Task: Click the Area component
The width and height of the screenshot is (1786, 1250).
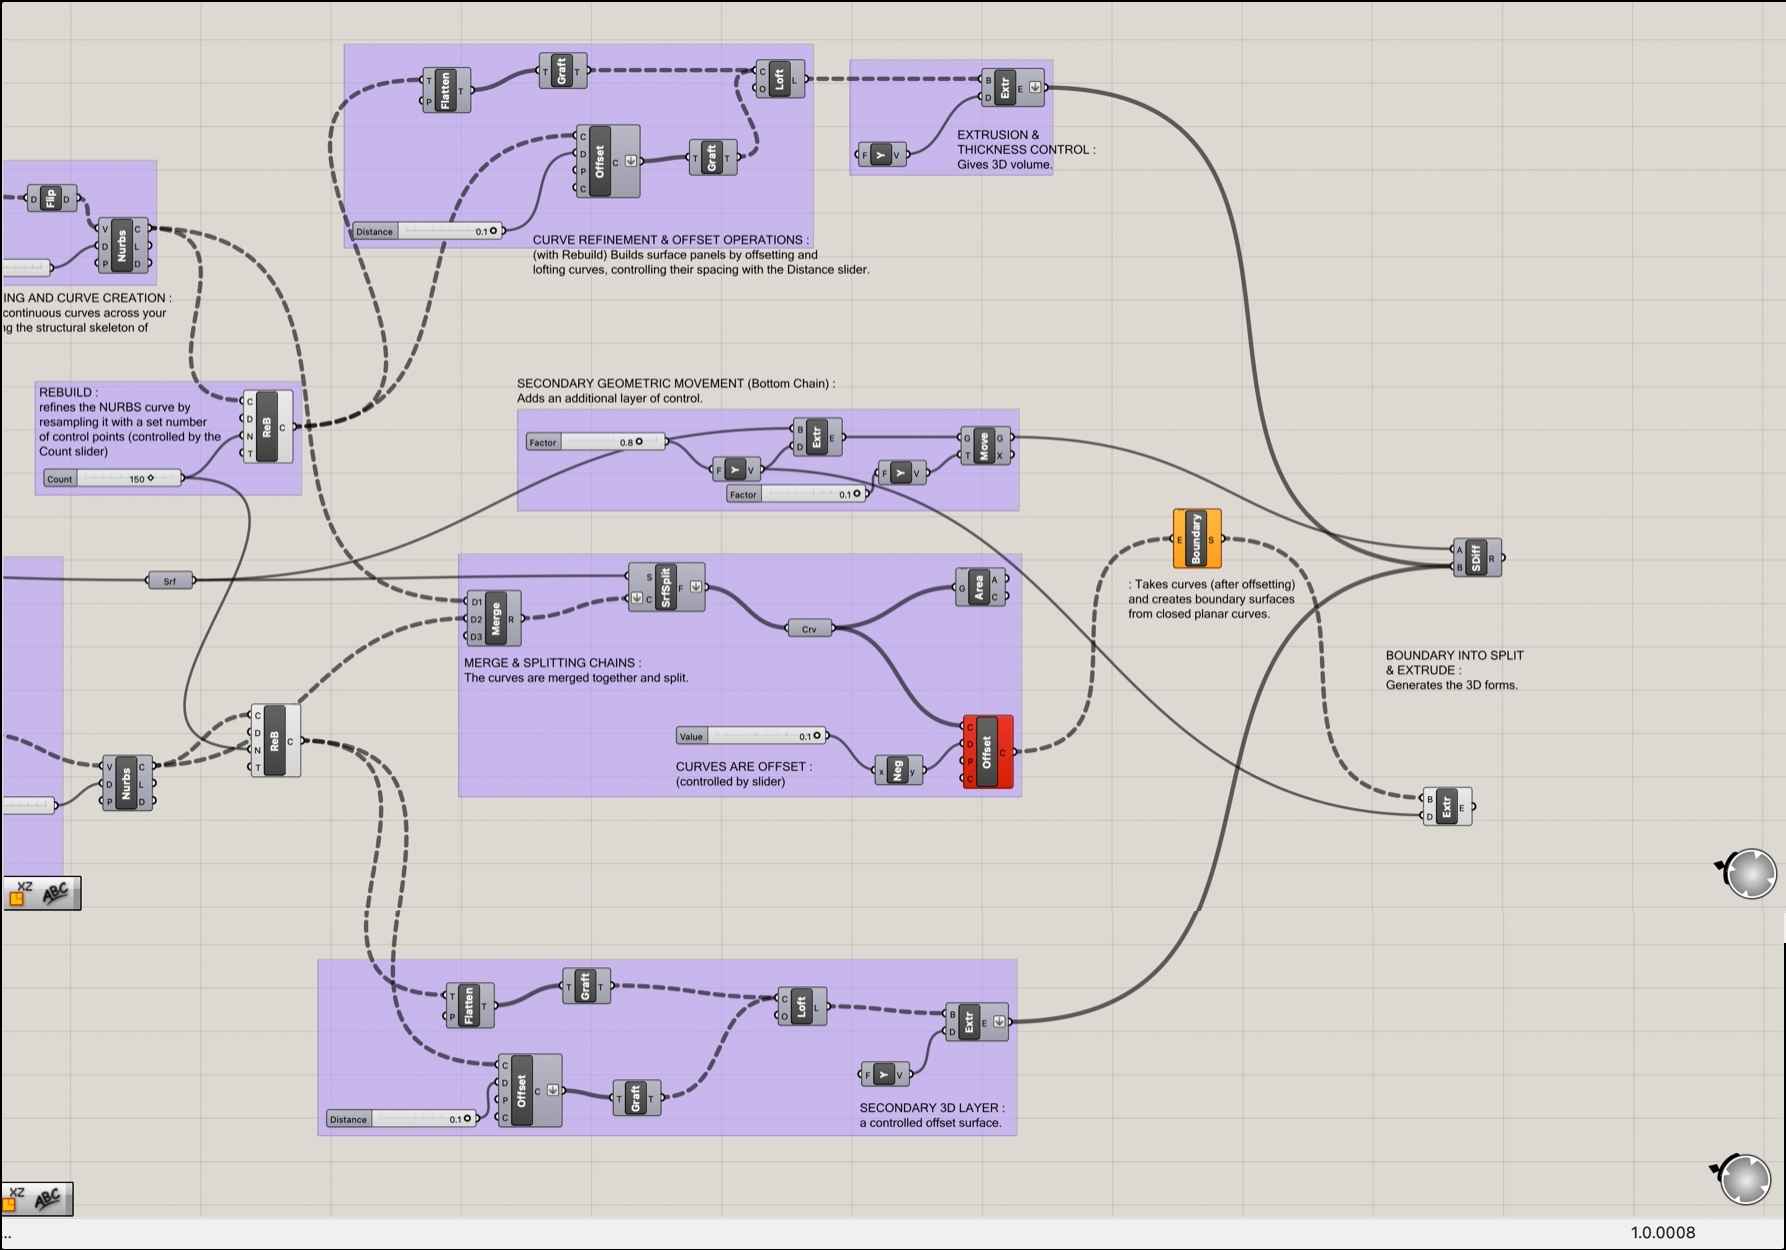Action: (979, 588)
